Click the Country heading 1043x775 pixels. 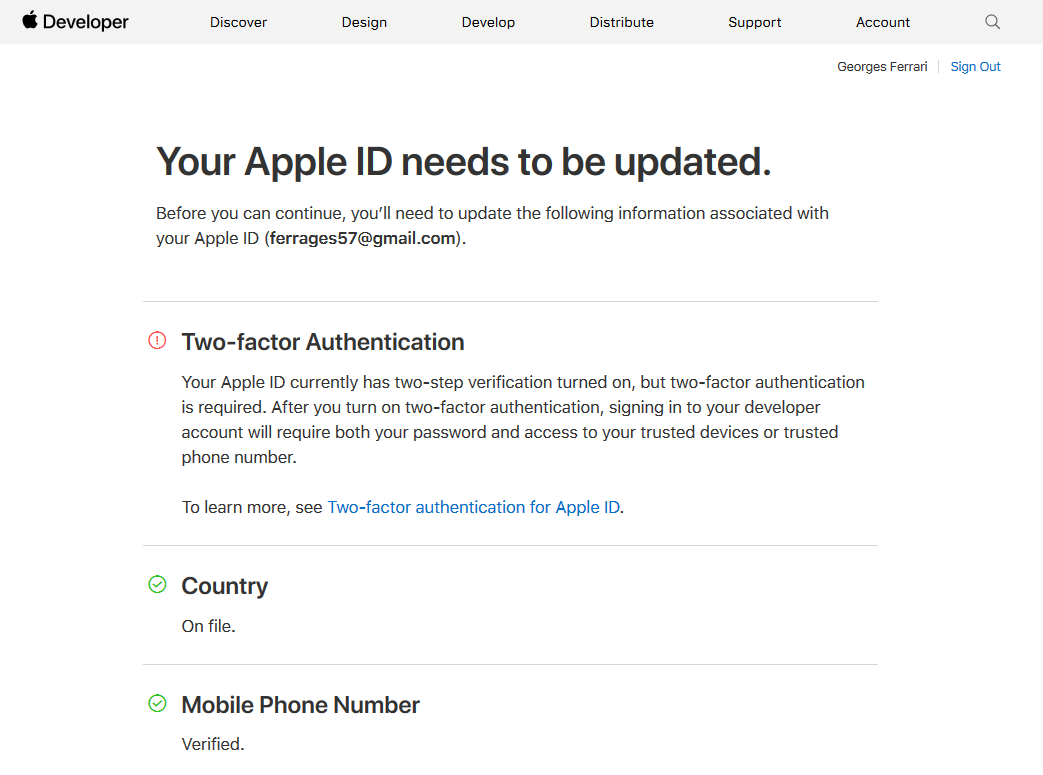tap(225, 586)
